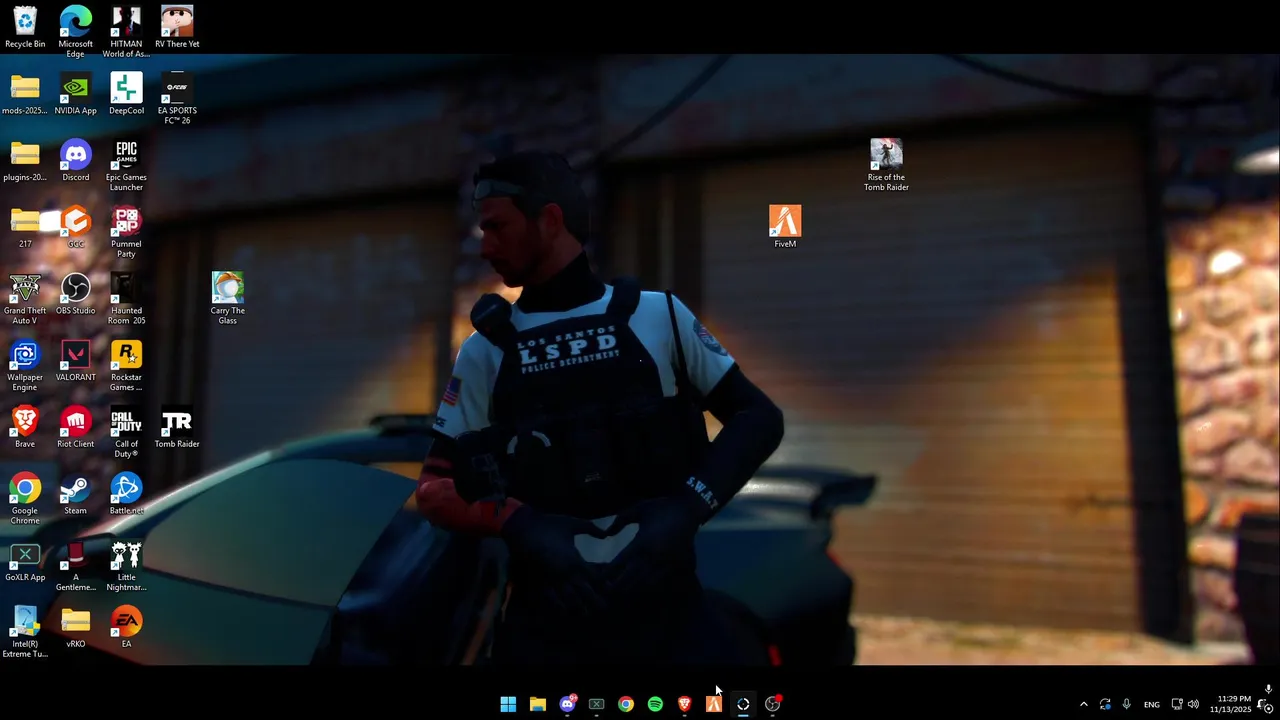Select the plugins-20 folder icon
The image size is (1280, 720).
click(25, 161)
